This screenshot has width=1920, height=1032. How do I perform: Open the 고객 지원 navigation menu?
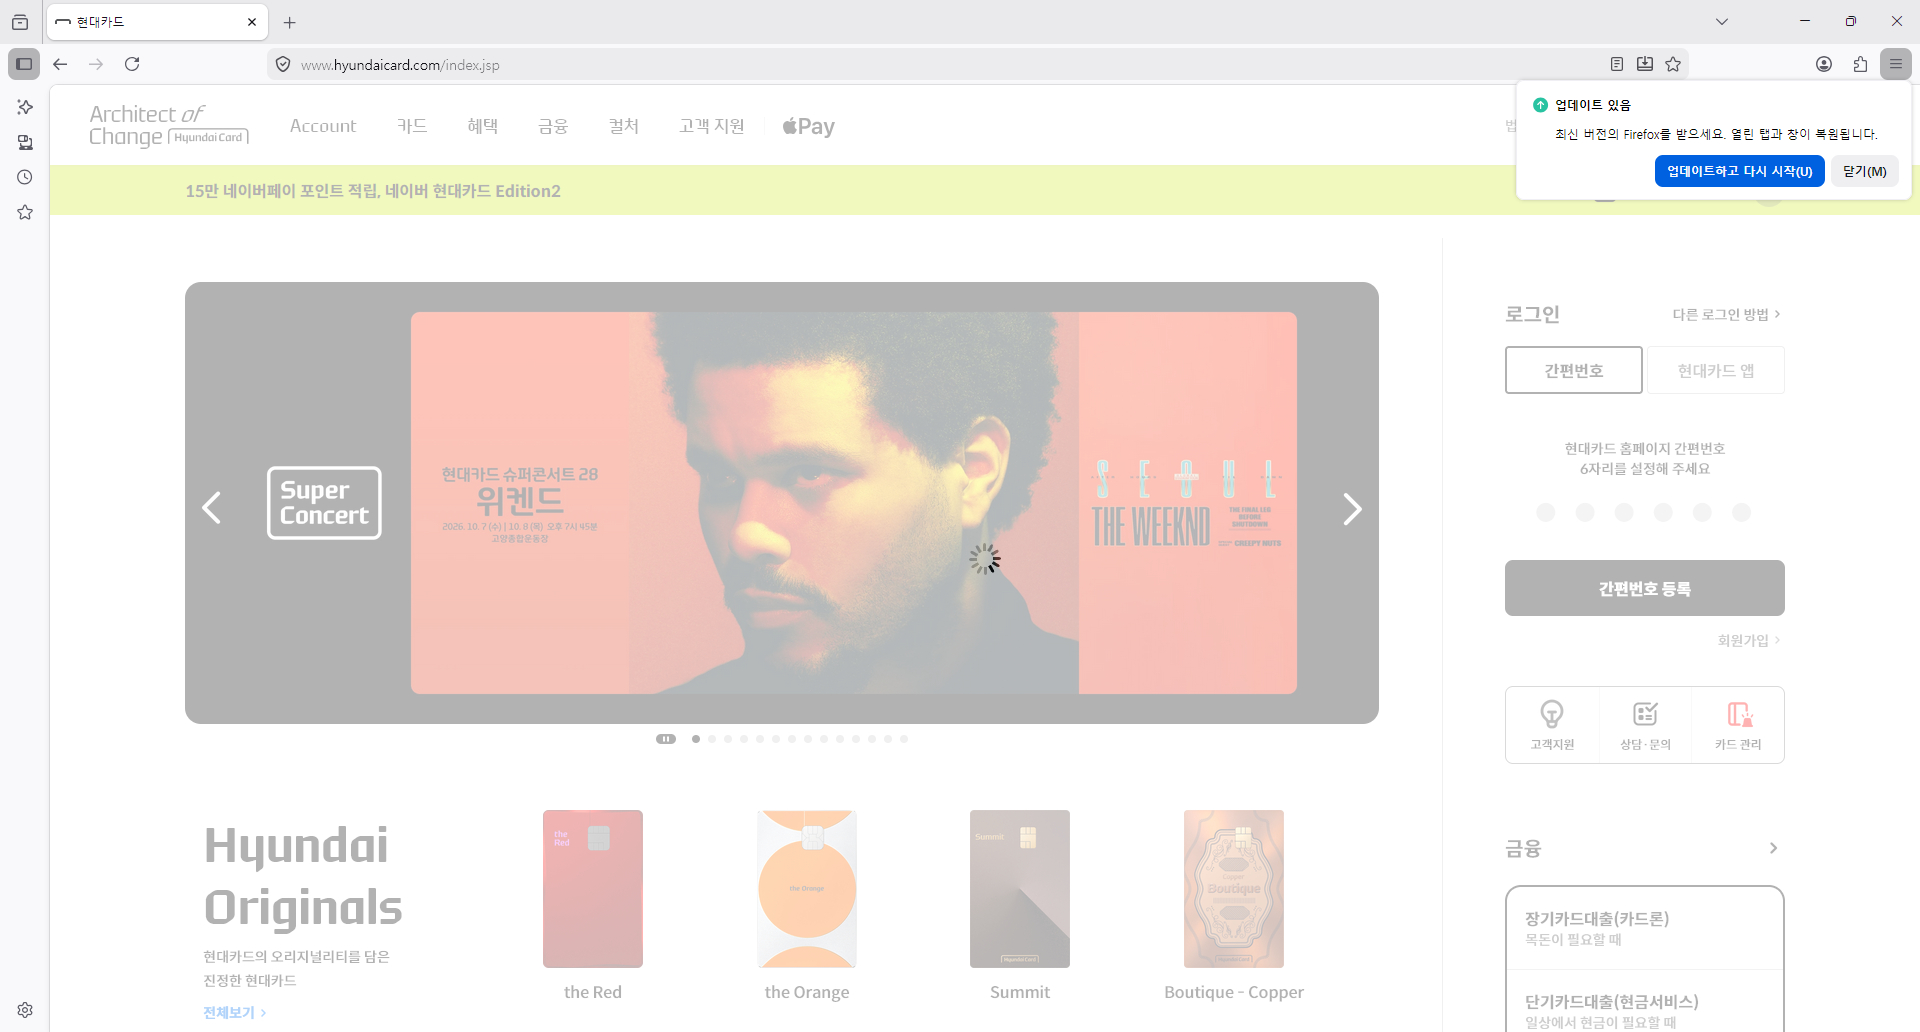(x=712, y=126)
